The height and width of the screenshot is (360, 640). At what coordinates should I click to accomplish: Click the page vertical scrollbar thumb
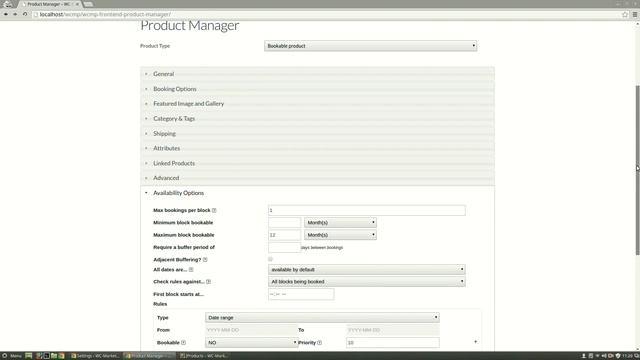click(x=637, y=170)
